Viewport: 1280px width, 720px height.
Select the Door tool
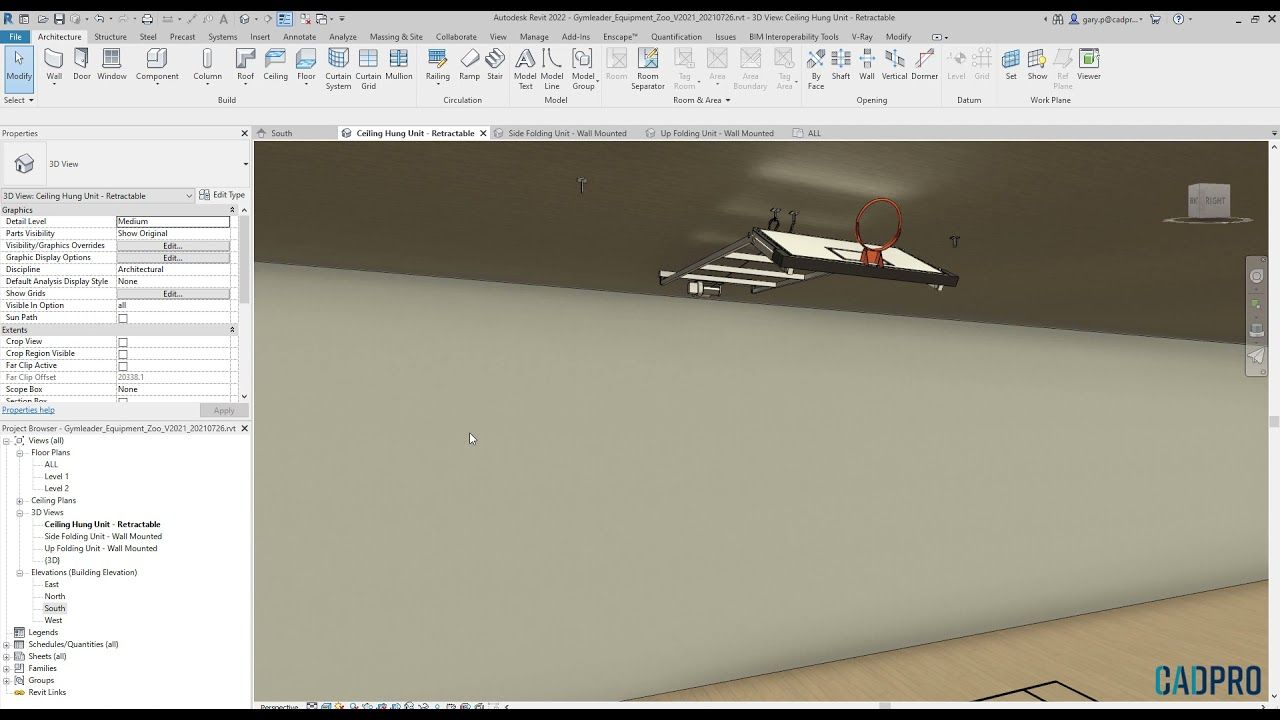click(82, 65)
